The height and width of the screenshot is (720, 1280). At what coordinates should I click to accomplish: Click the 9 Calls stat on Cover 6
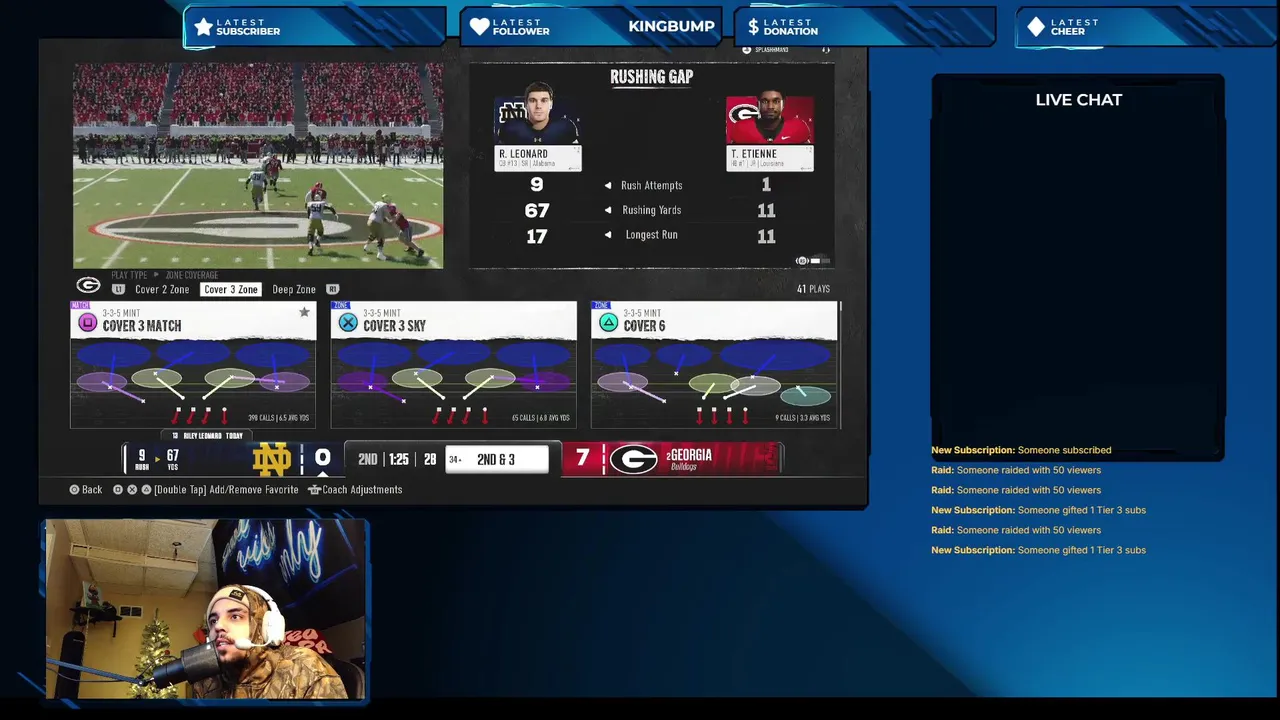tap(803, 418)
